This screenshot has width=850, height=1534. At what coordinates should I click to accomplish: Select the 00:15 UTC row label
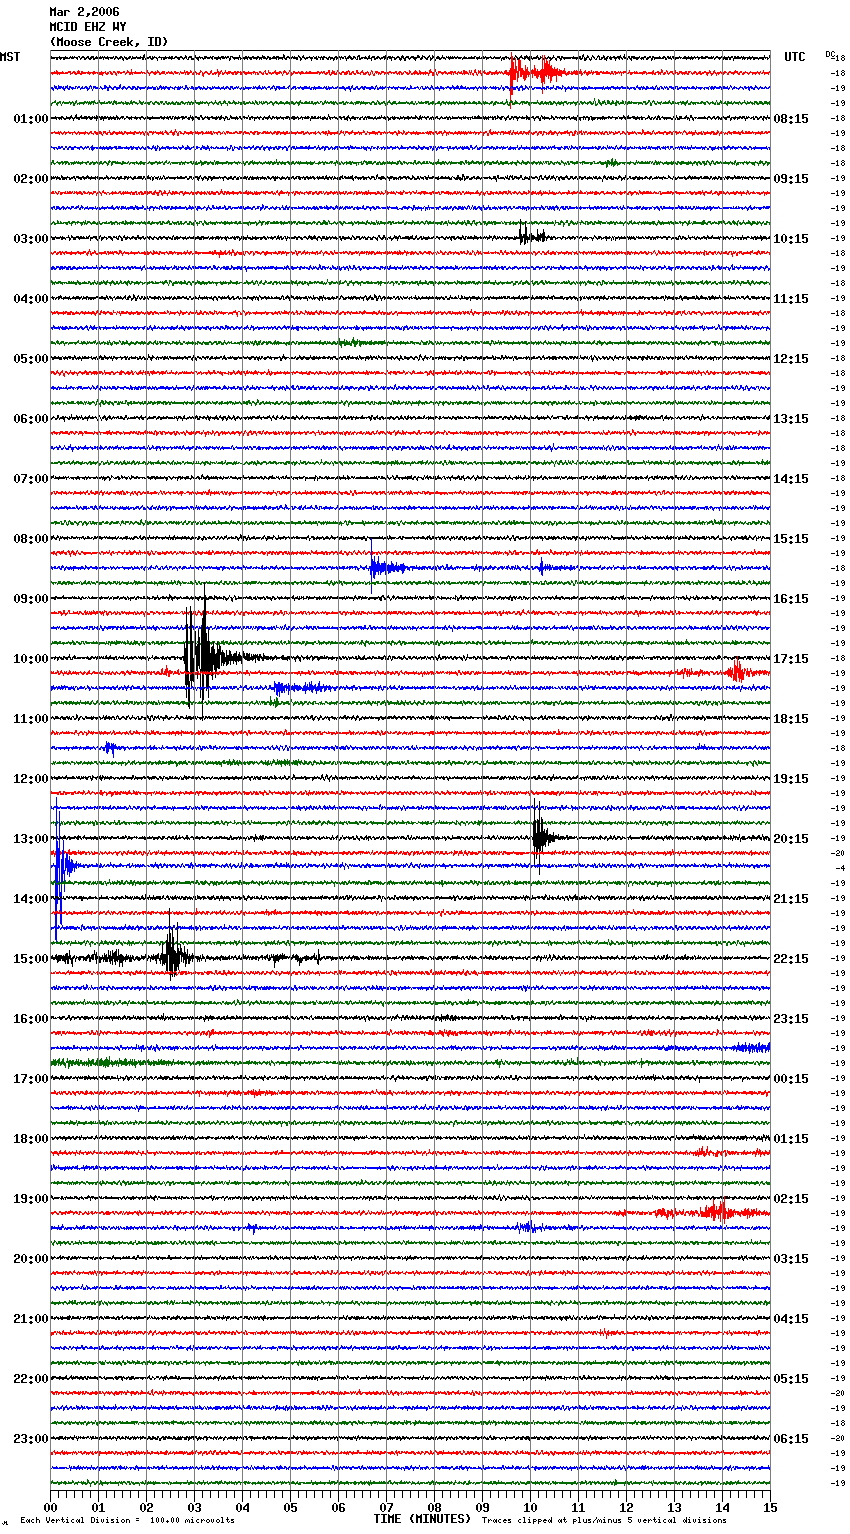tap(791, 1079)
